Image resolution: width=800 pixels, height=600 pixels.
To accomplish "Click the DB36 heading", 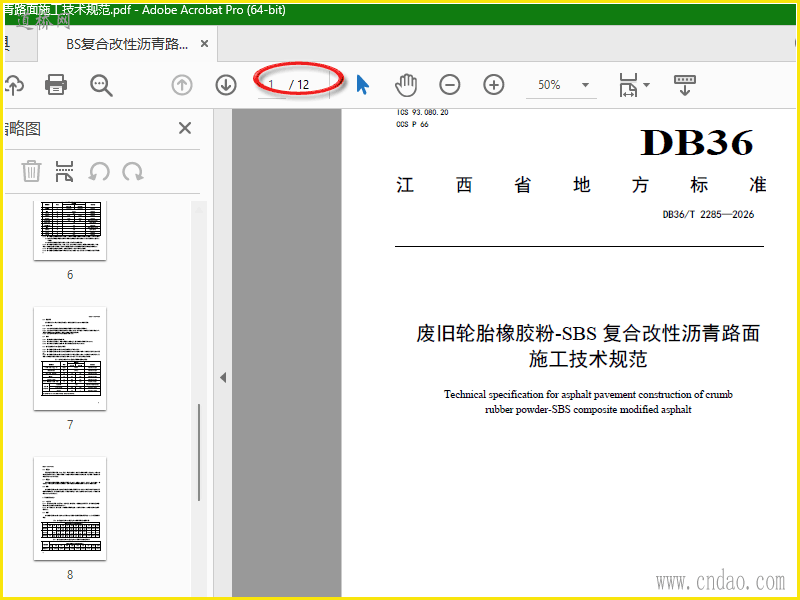I will click(x=697, y=142).
